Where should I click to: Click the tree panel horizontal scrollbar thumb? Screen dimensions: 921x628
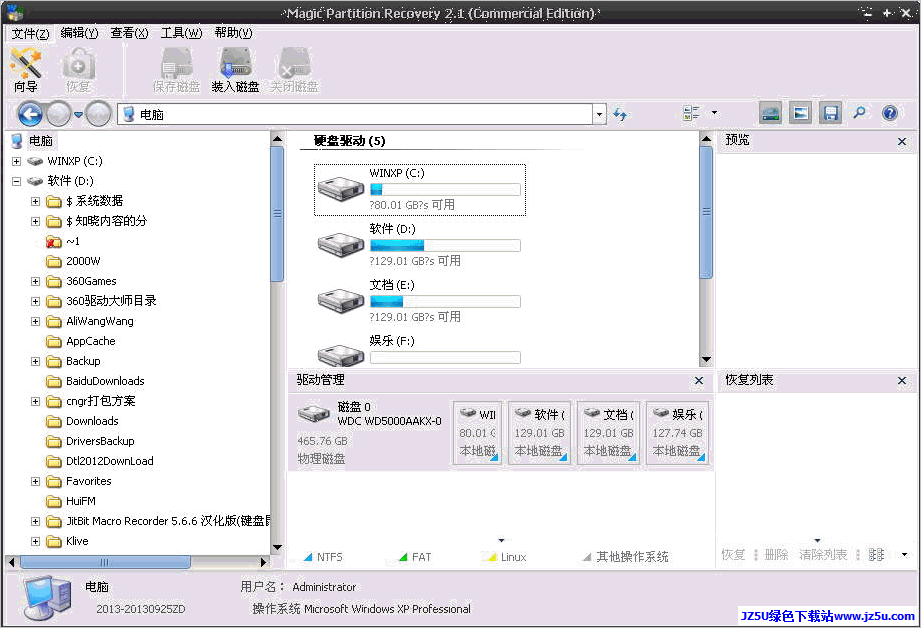click(106, 562)
